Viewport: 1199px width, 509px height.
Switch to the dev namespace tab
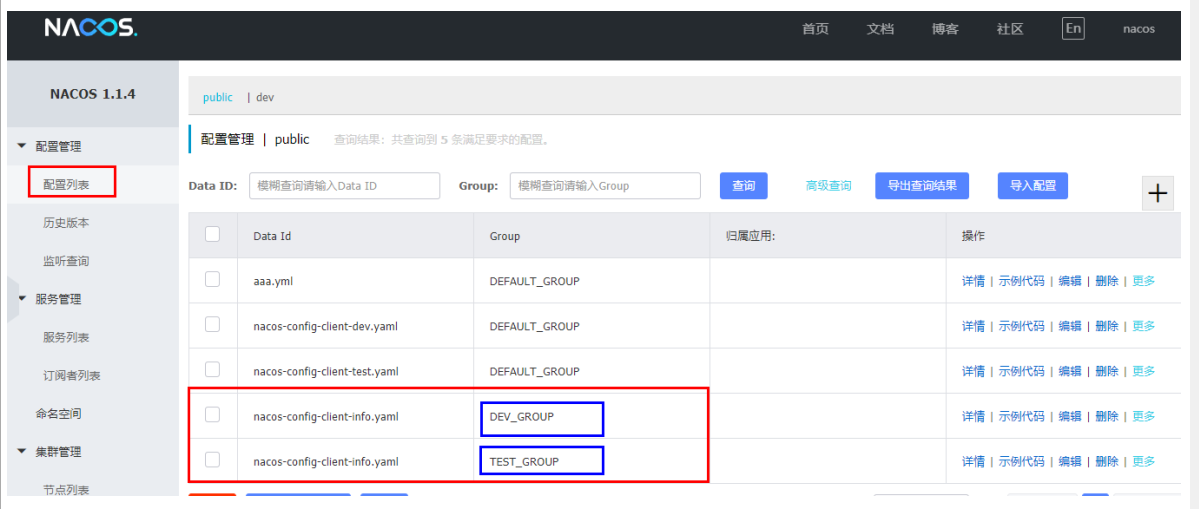coord(265,98)
